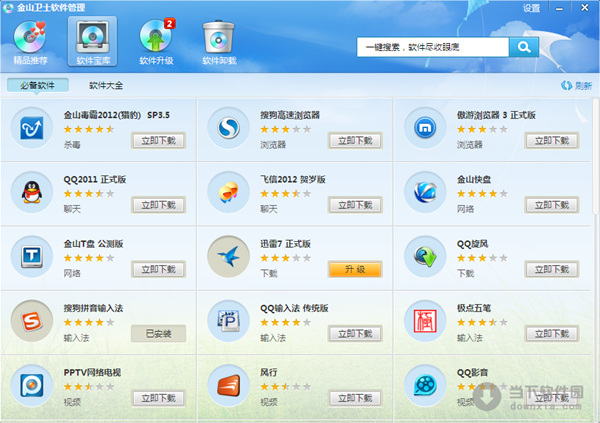Click the PPTV网络电视 app icon
This screenshot has height=423, width=600.
click(32, 385)
